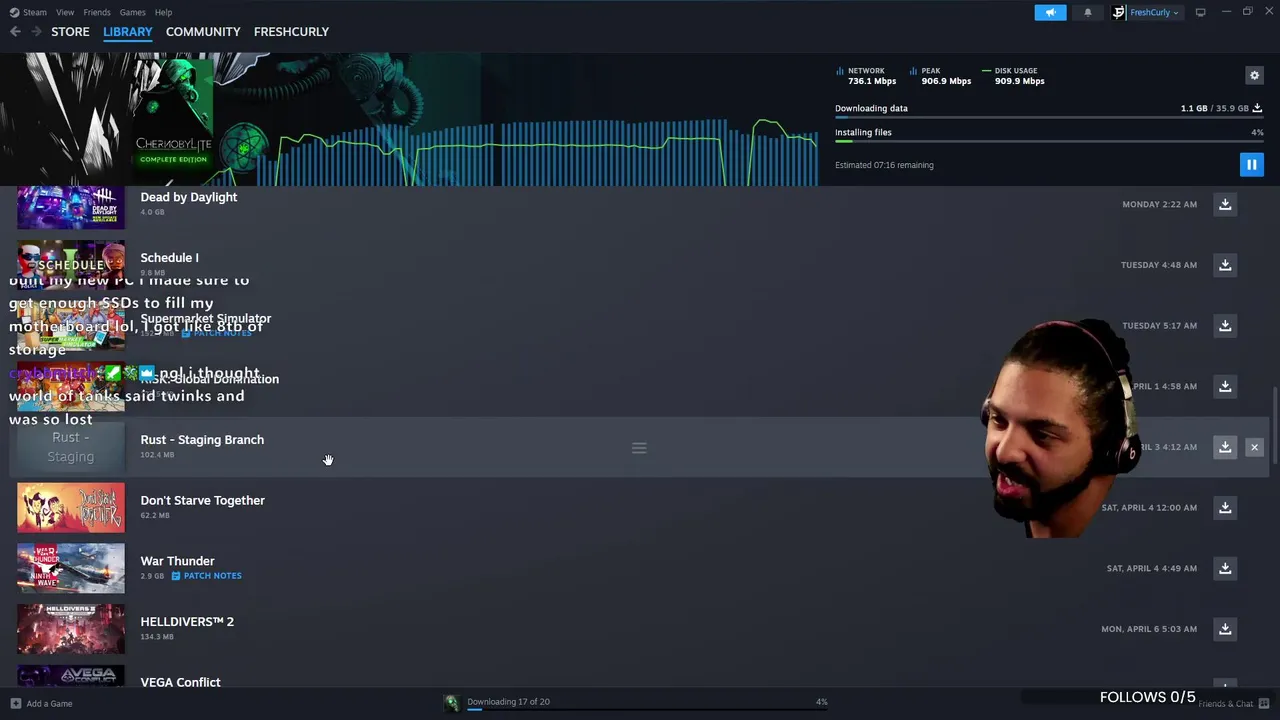Click the MONDAY 2:22 AM schedule time
Image resolution: width=1280 pixels, height=720 pixels.
pos(1159,204)
